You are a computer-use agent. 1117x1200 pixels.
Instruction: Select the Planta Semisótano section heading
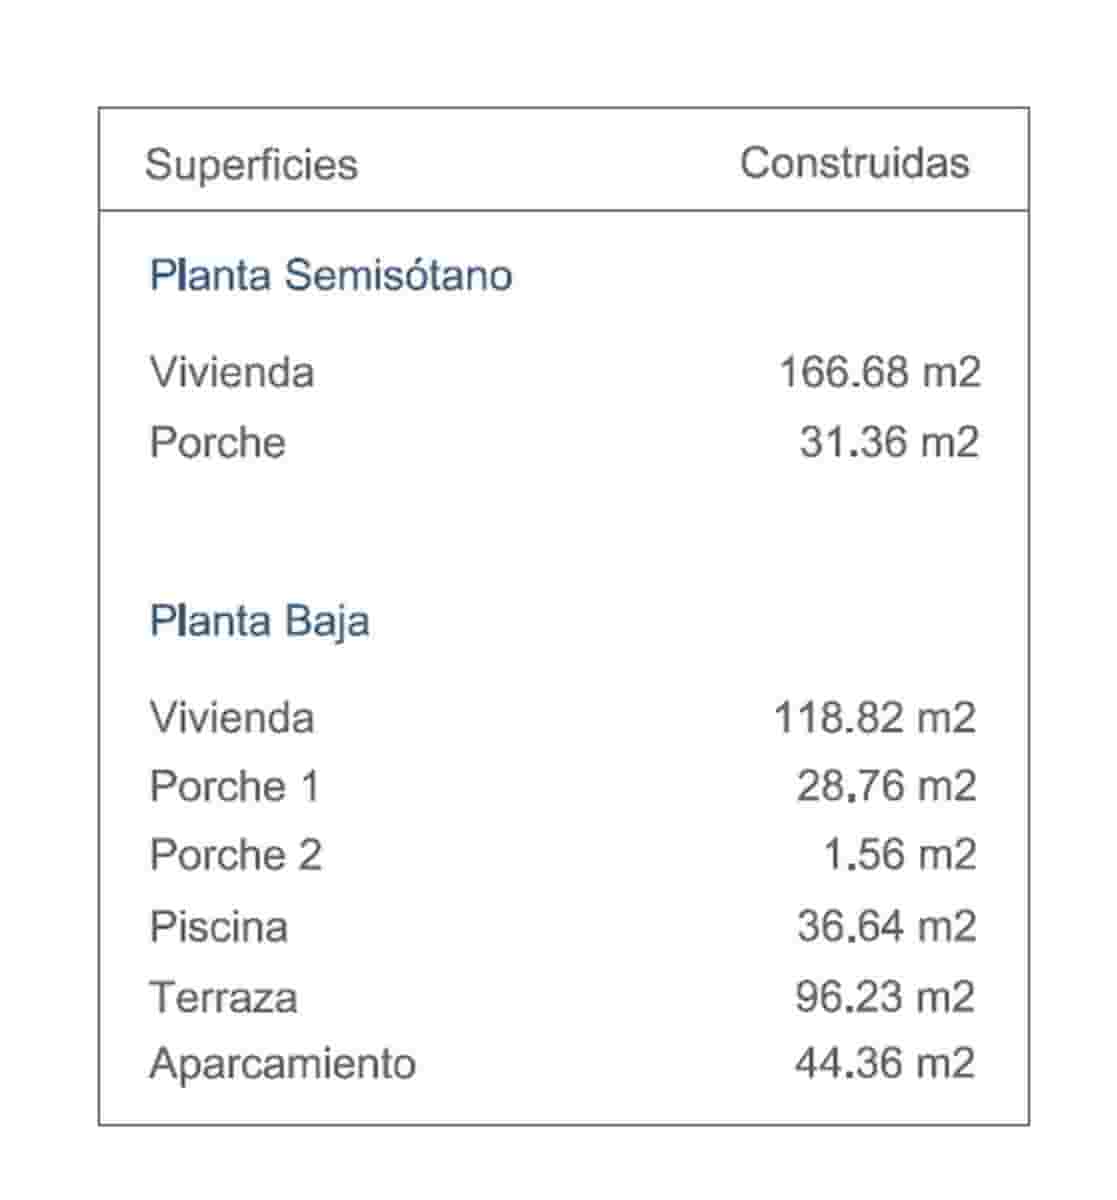tap(330, 275)
